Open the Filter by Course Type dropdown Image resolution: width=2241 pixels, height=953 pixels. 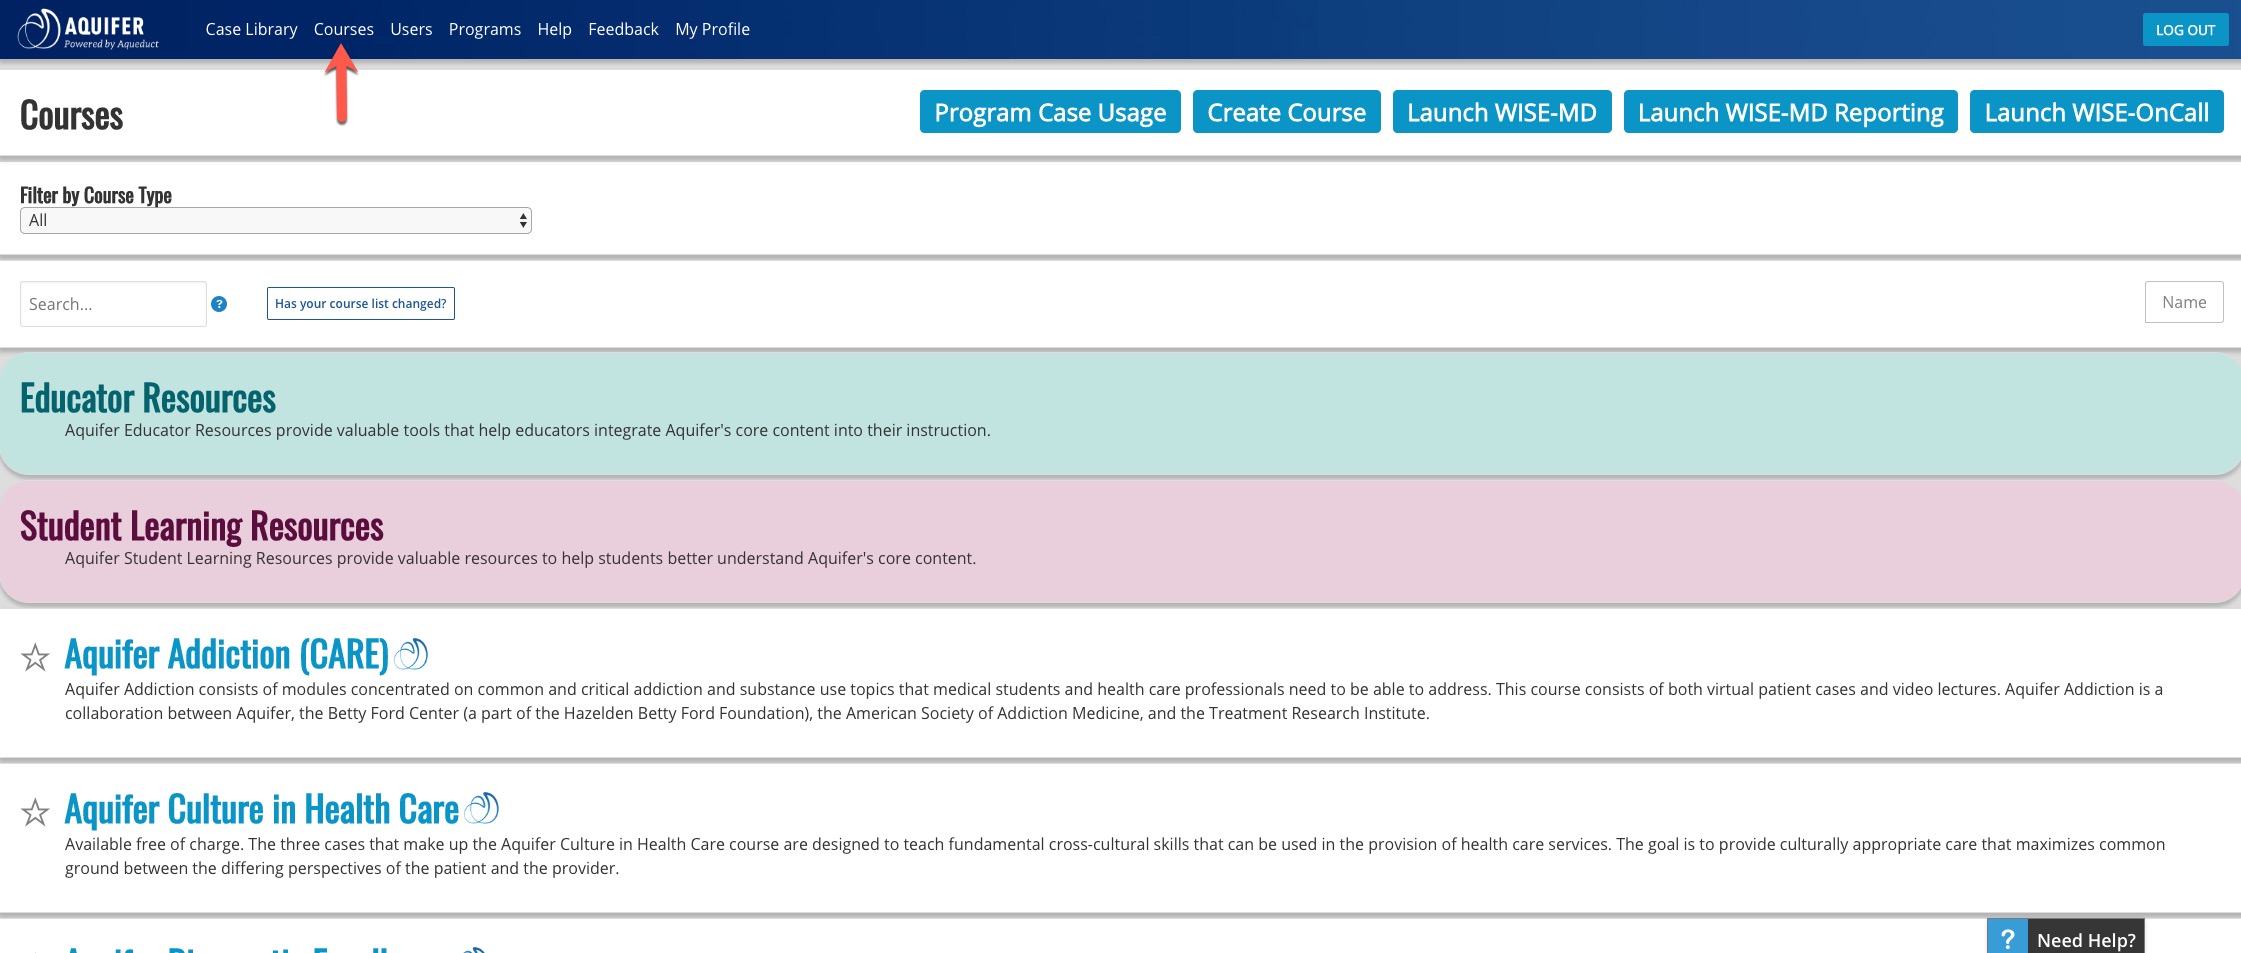[x=276, y=220]
